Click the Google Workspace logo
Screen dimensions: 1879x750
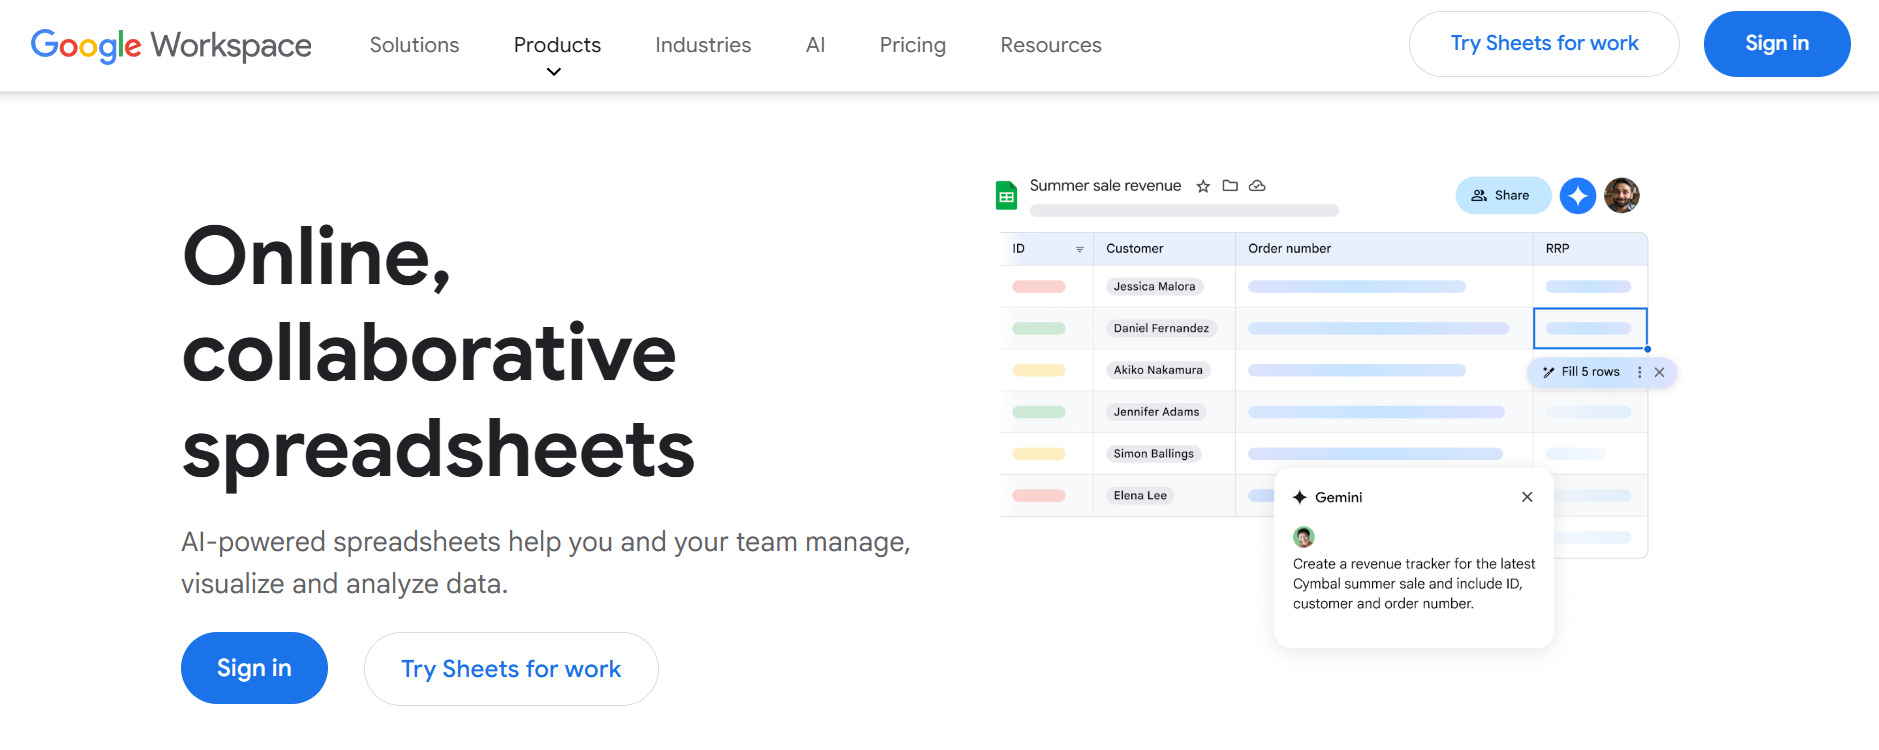tap(171, 45)
